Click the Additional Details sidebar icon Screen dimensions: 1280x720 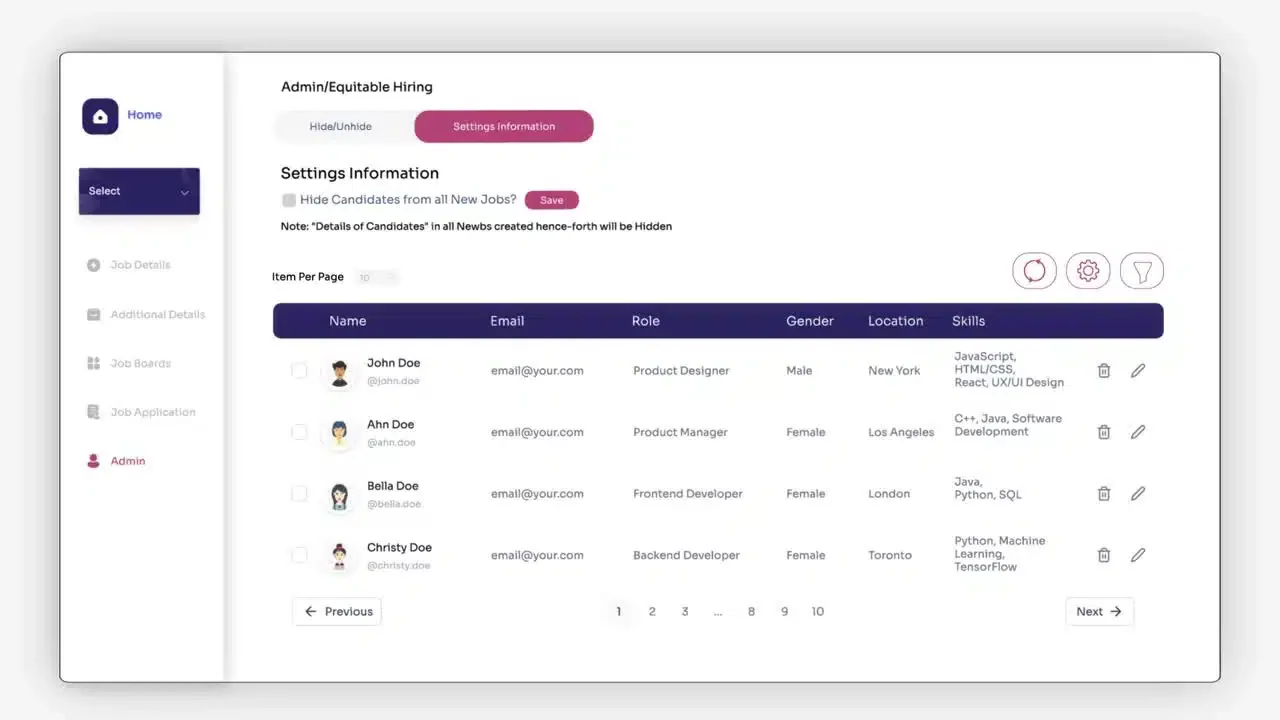94,314
